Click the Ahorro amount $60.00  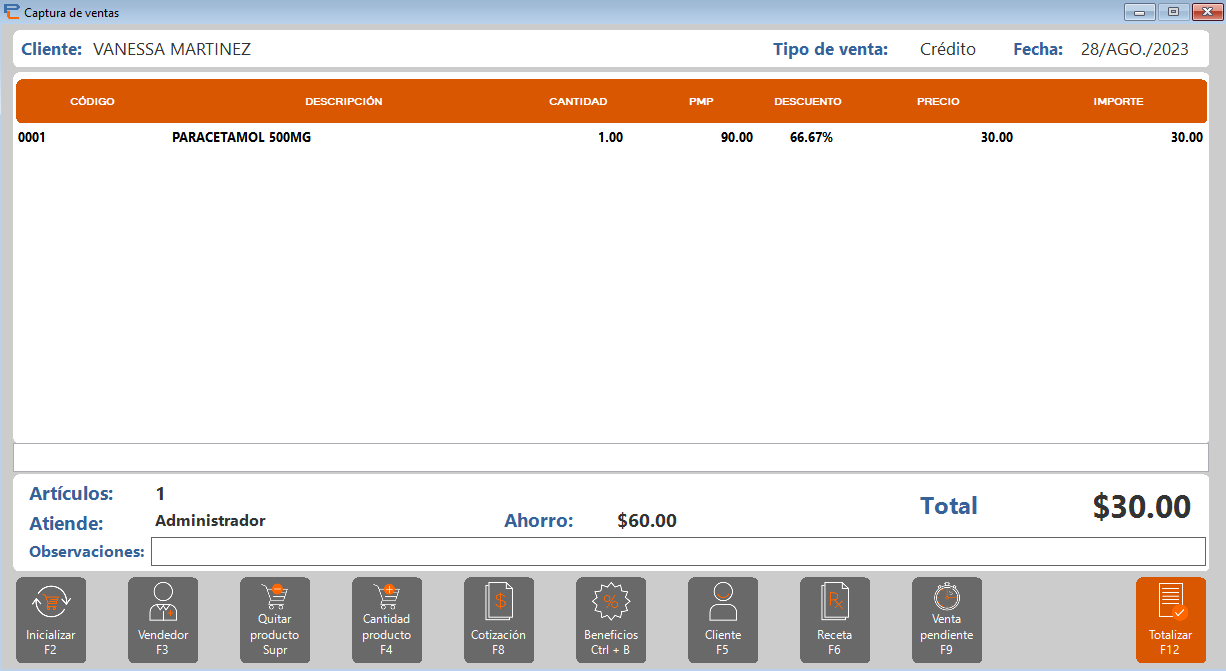[x=647, y=521]
